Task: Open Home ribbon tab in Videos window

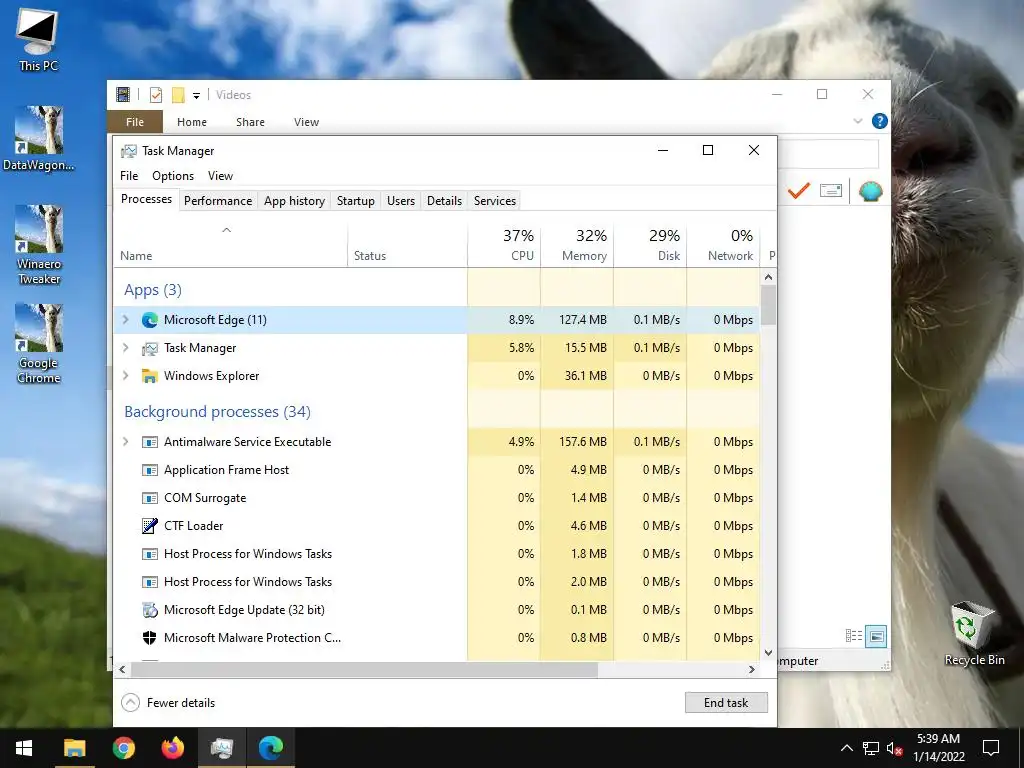Action: point(192,122)
